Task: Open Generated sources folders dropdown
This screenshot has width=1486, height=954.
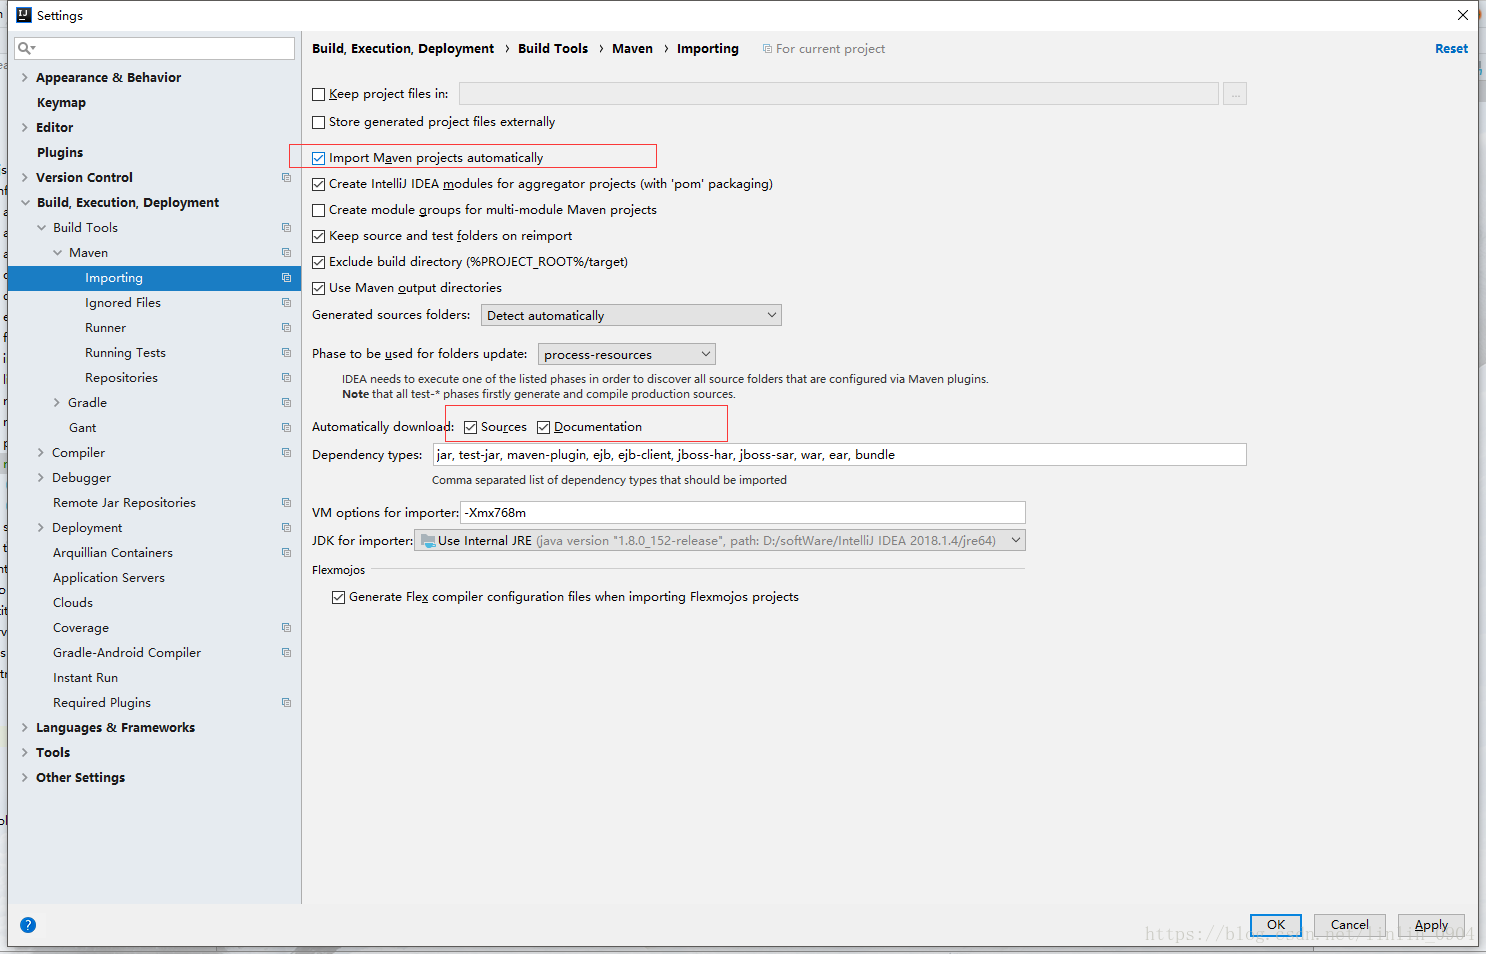Action: tap(631, 315)
